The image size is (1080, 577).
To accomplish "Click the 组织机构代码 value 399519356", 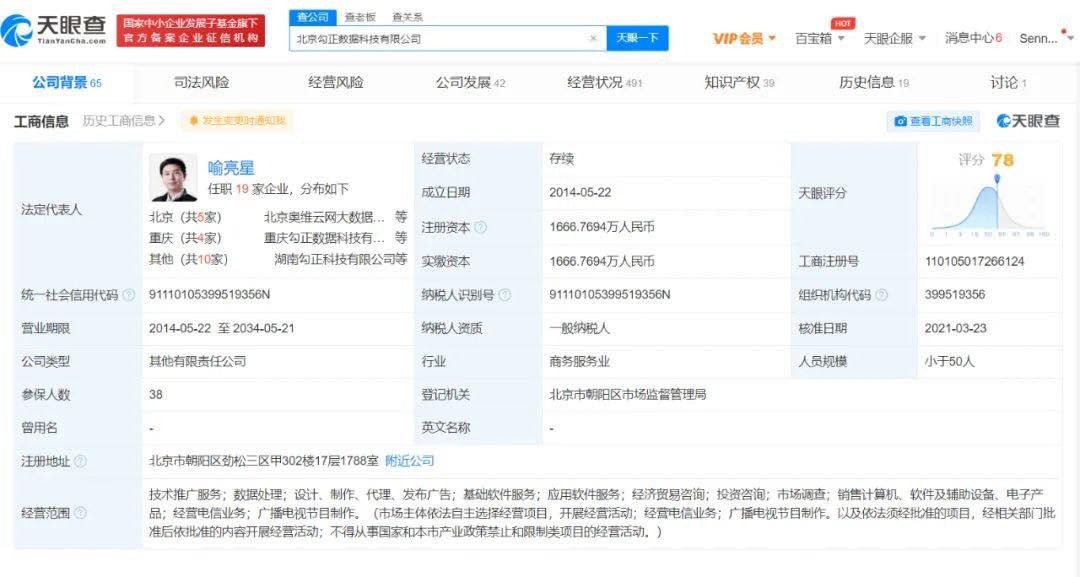I will pos(955,295).
